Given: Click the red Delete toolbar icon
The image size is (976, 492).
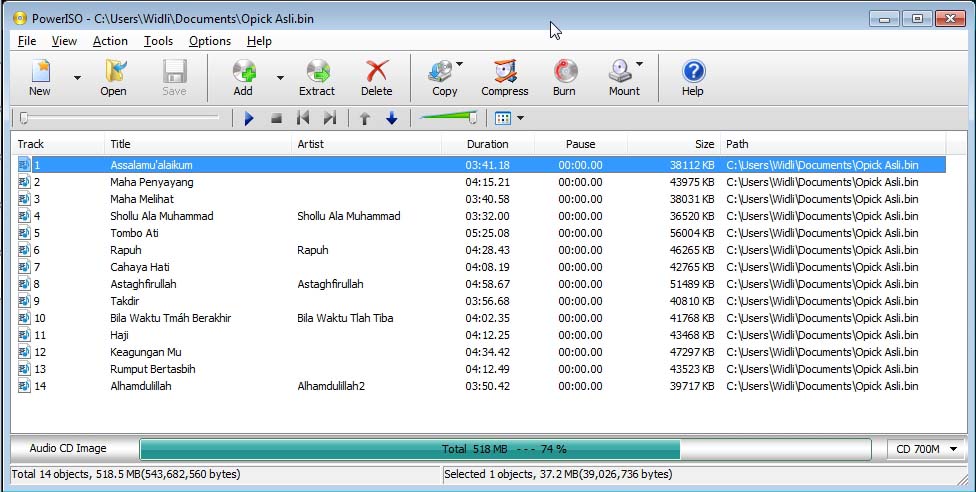Looking at the screenshot, I should pyautogui.click(x=377, y=71).
